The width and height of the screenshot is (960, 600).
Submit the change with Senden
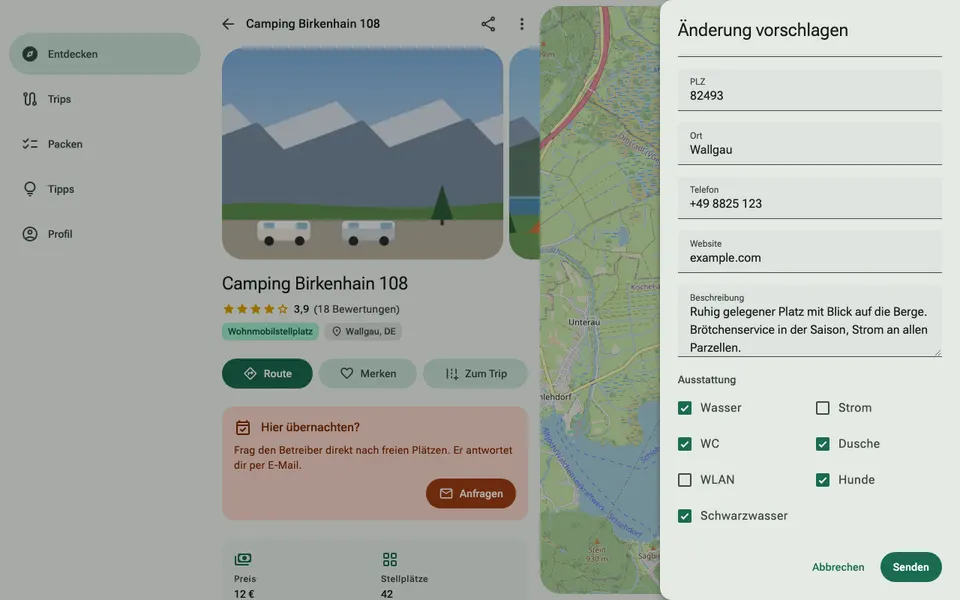pyautogui.click(x=910, y=567)
